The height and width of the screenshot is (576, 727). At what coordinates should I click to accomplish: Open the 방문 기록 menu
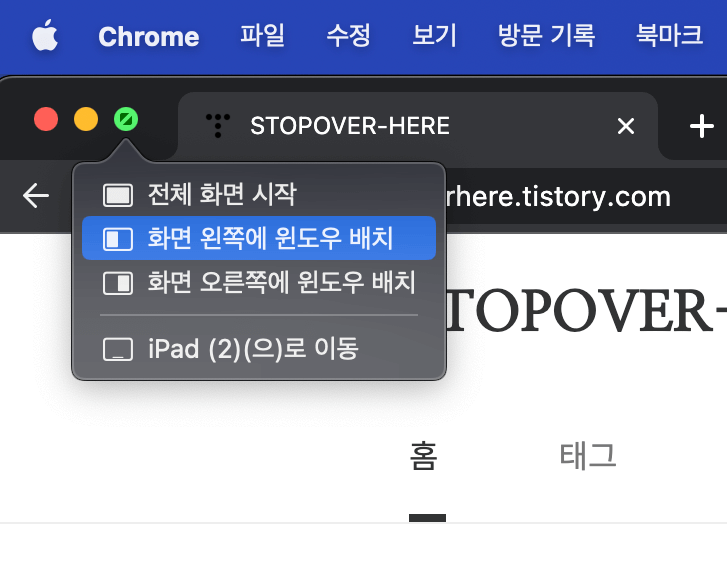click(547, 36)
